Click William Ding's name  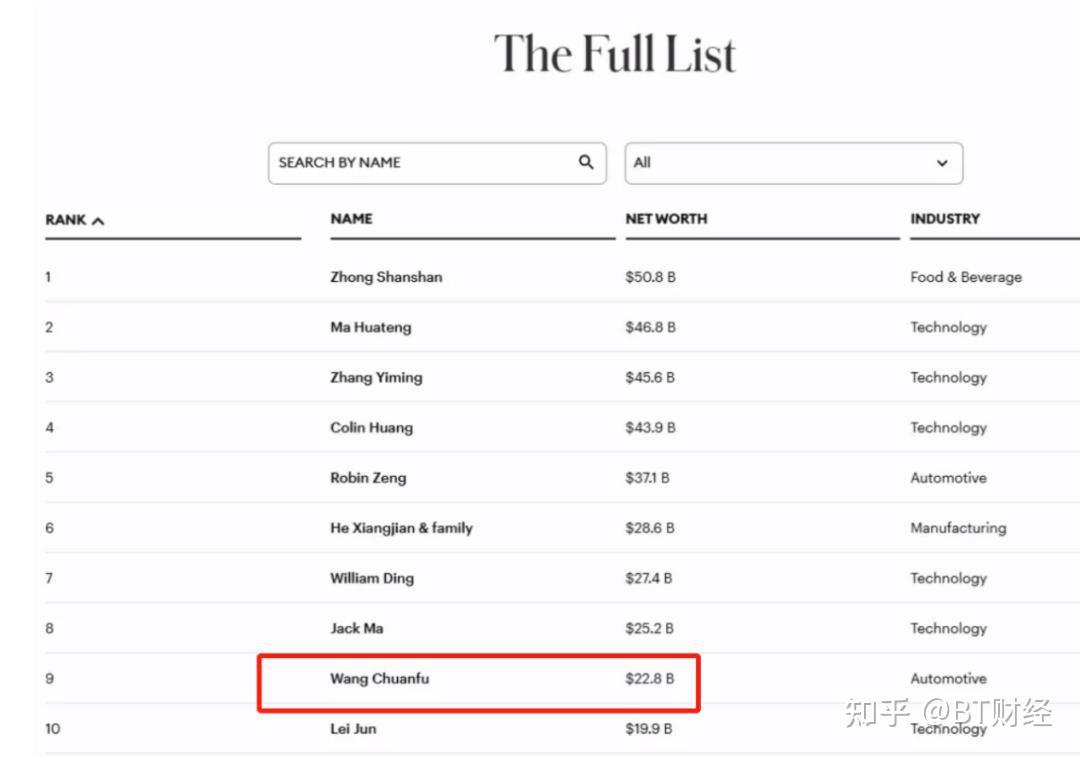click(371, 578)
